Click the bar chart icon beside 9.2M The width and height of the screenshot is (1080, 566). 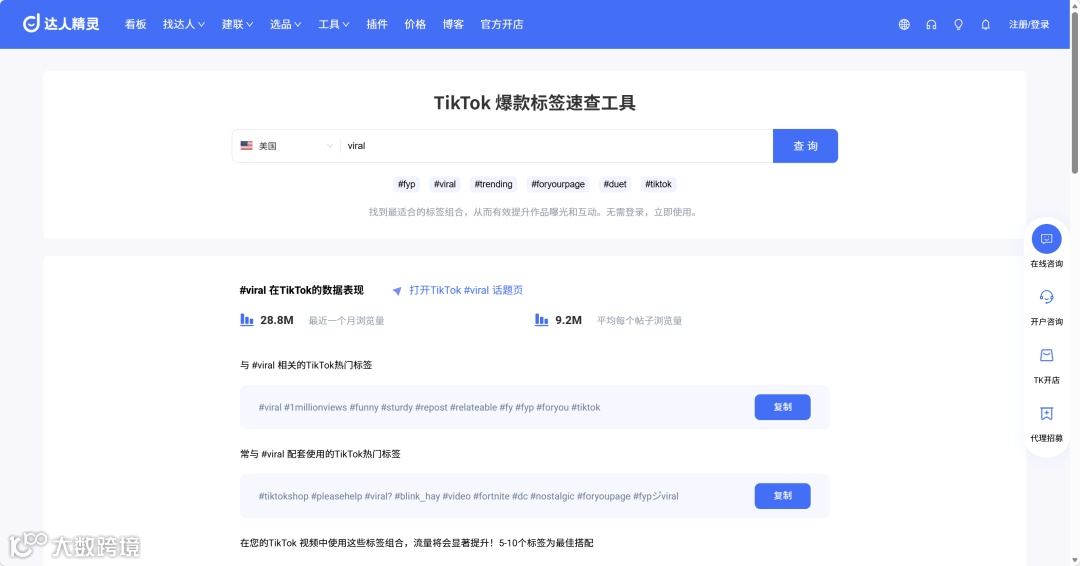pyautogui.click(x=541, y=319)
